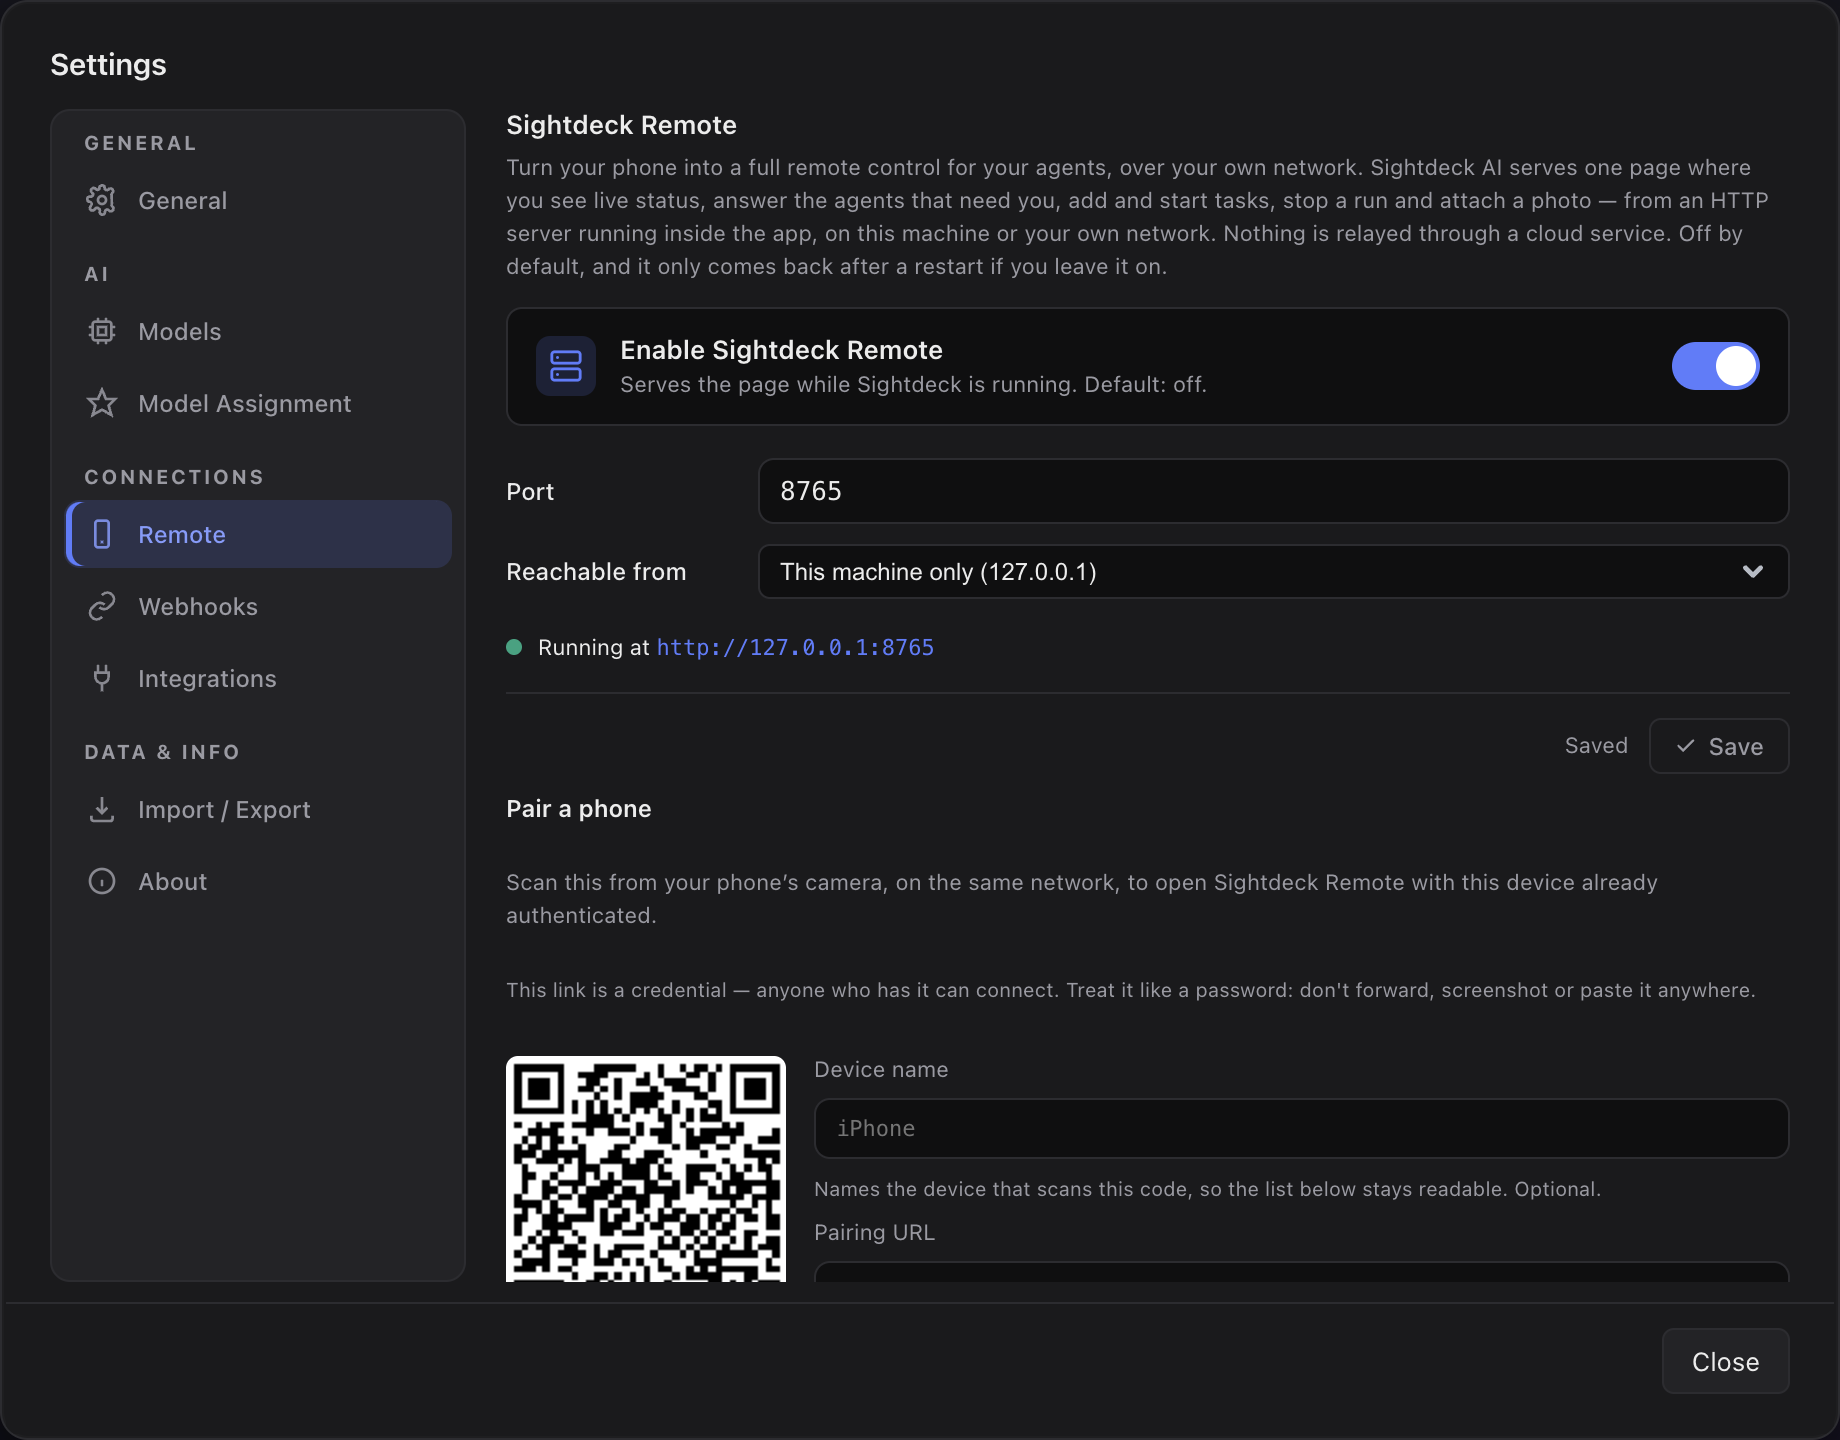The width and height of the screenshot is (1840, 1440).
Task: Click the 'Serves the page while Sightdeck is running' text
Action: (x=913, y=385)
